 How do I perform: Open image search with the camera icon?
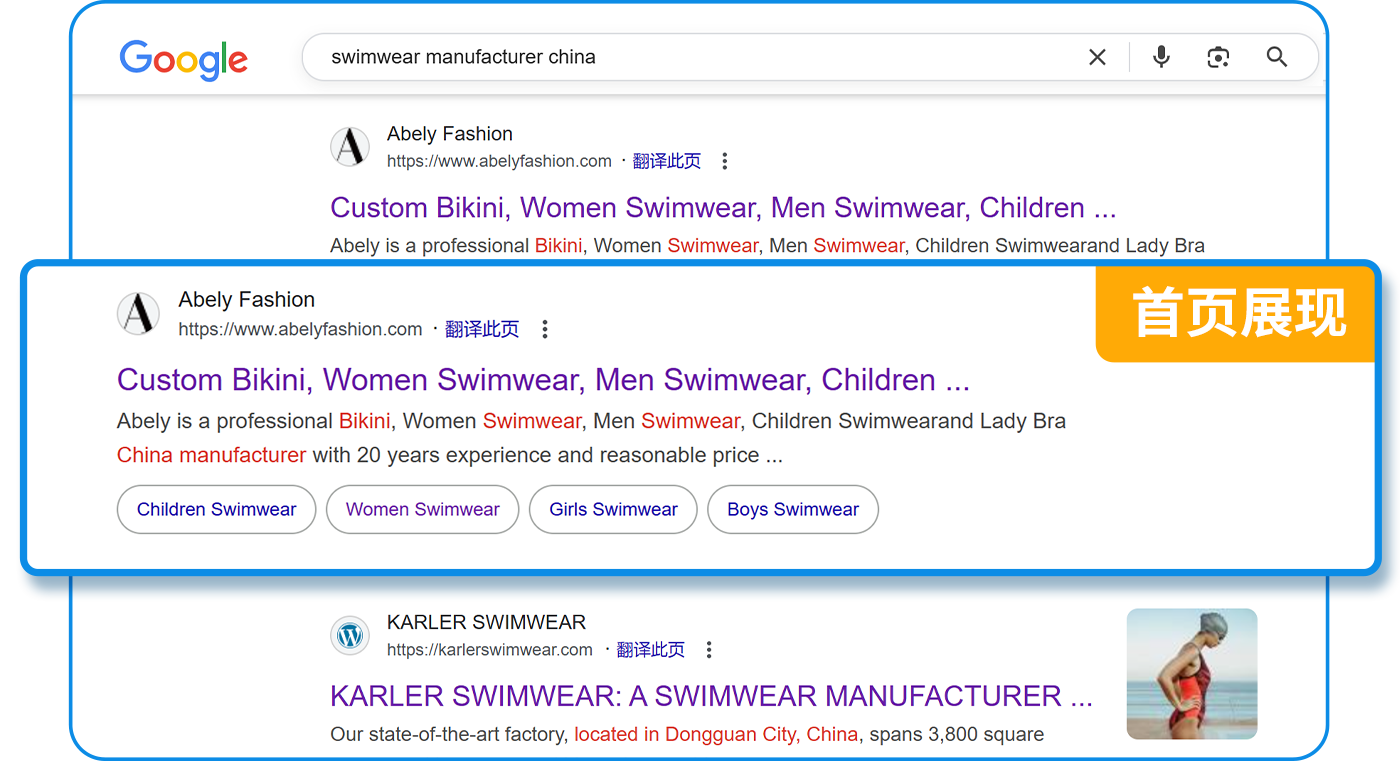1218,57
